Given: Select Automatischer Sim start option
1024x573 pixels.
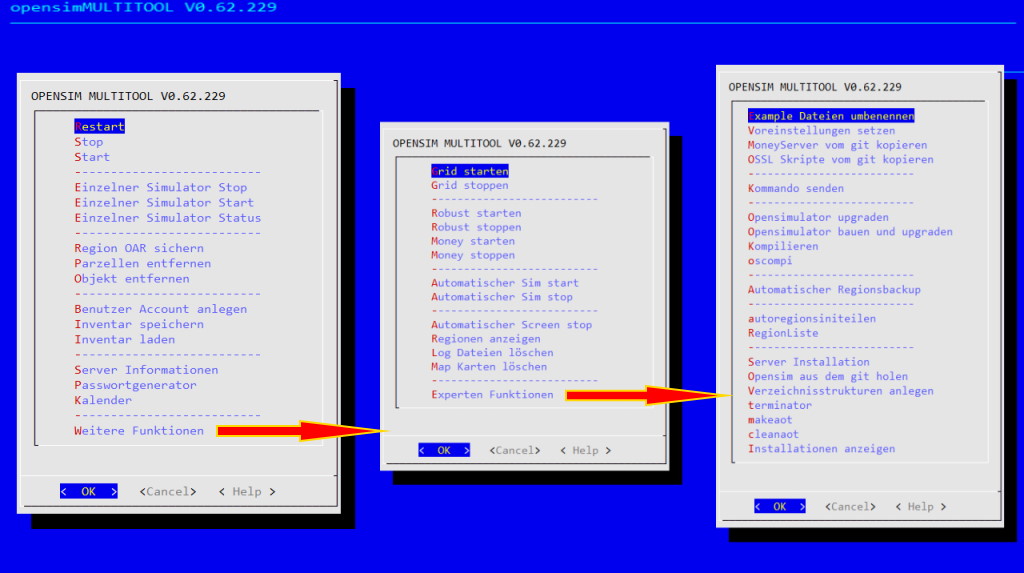Looking at the screenshot, I should [x=504, y=283].
